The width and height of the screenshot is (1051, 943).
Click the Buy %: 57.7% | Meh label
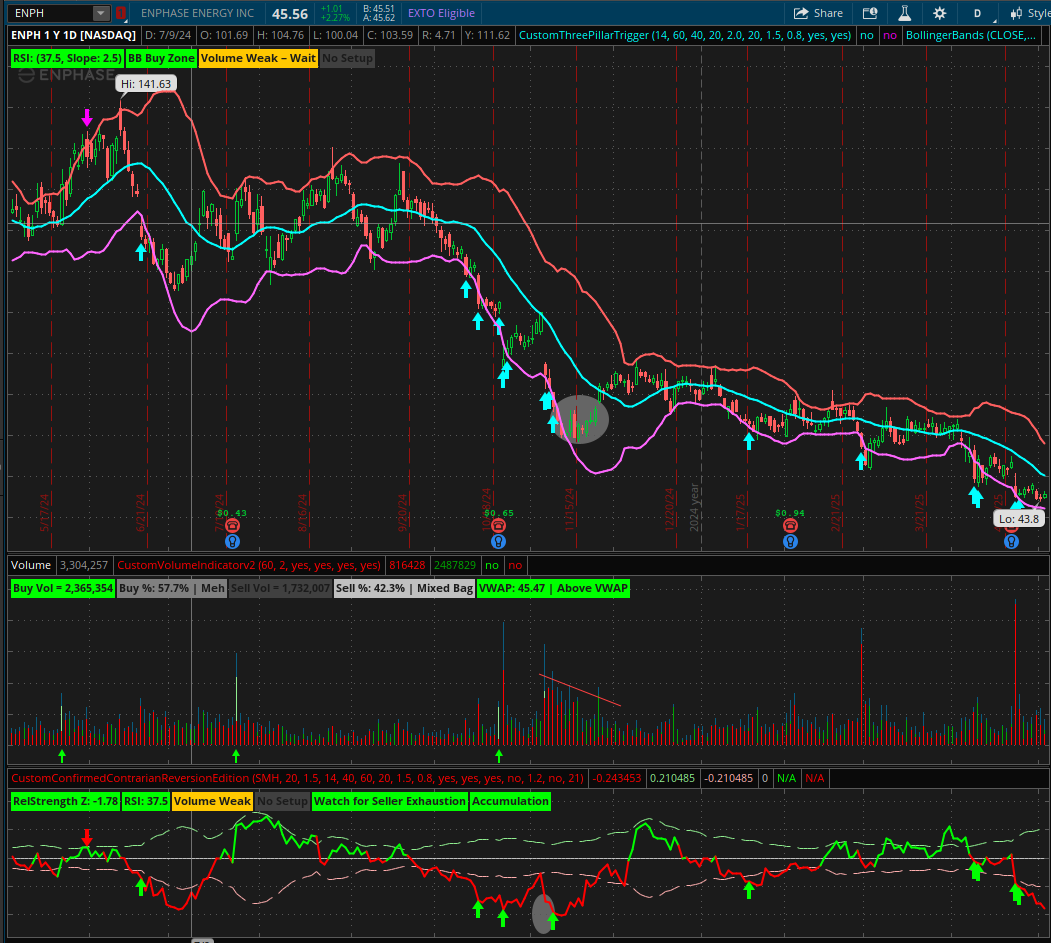click(x=172, y=588)
